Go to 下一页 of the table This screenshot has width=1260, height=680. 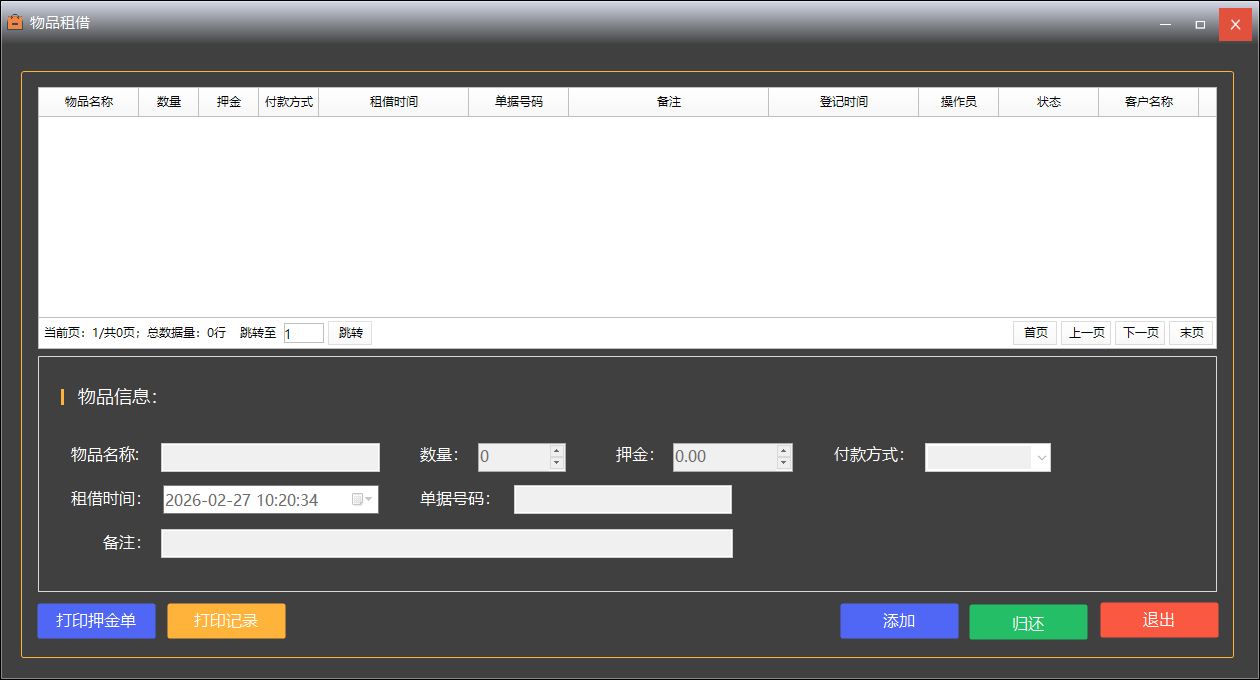1140,333
